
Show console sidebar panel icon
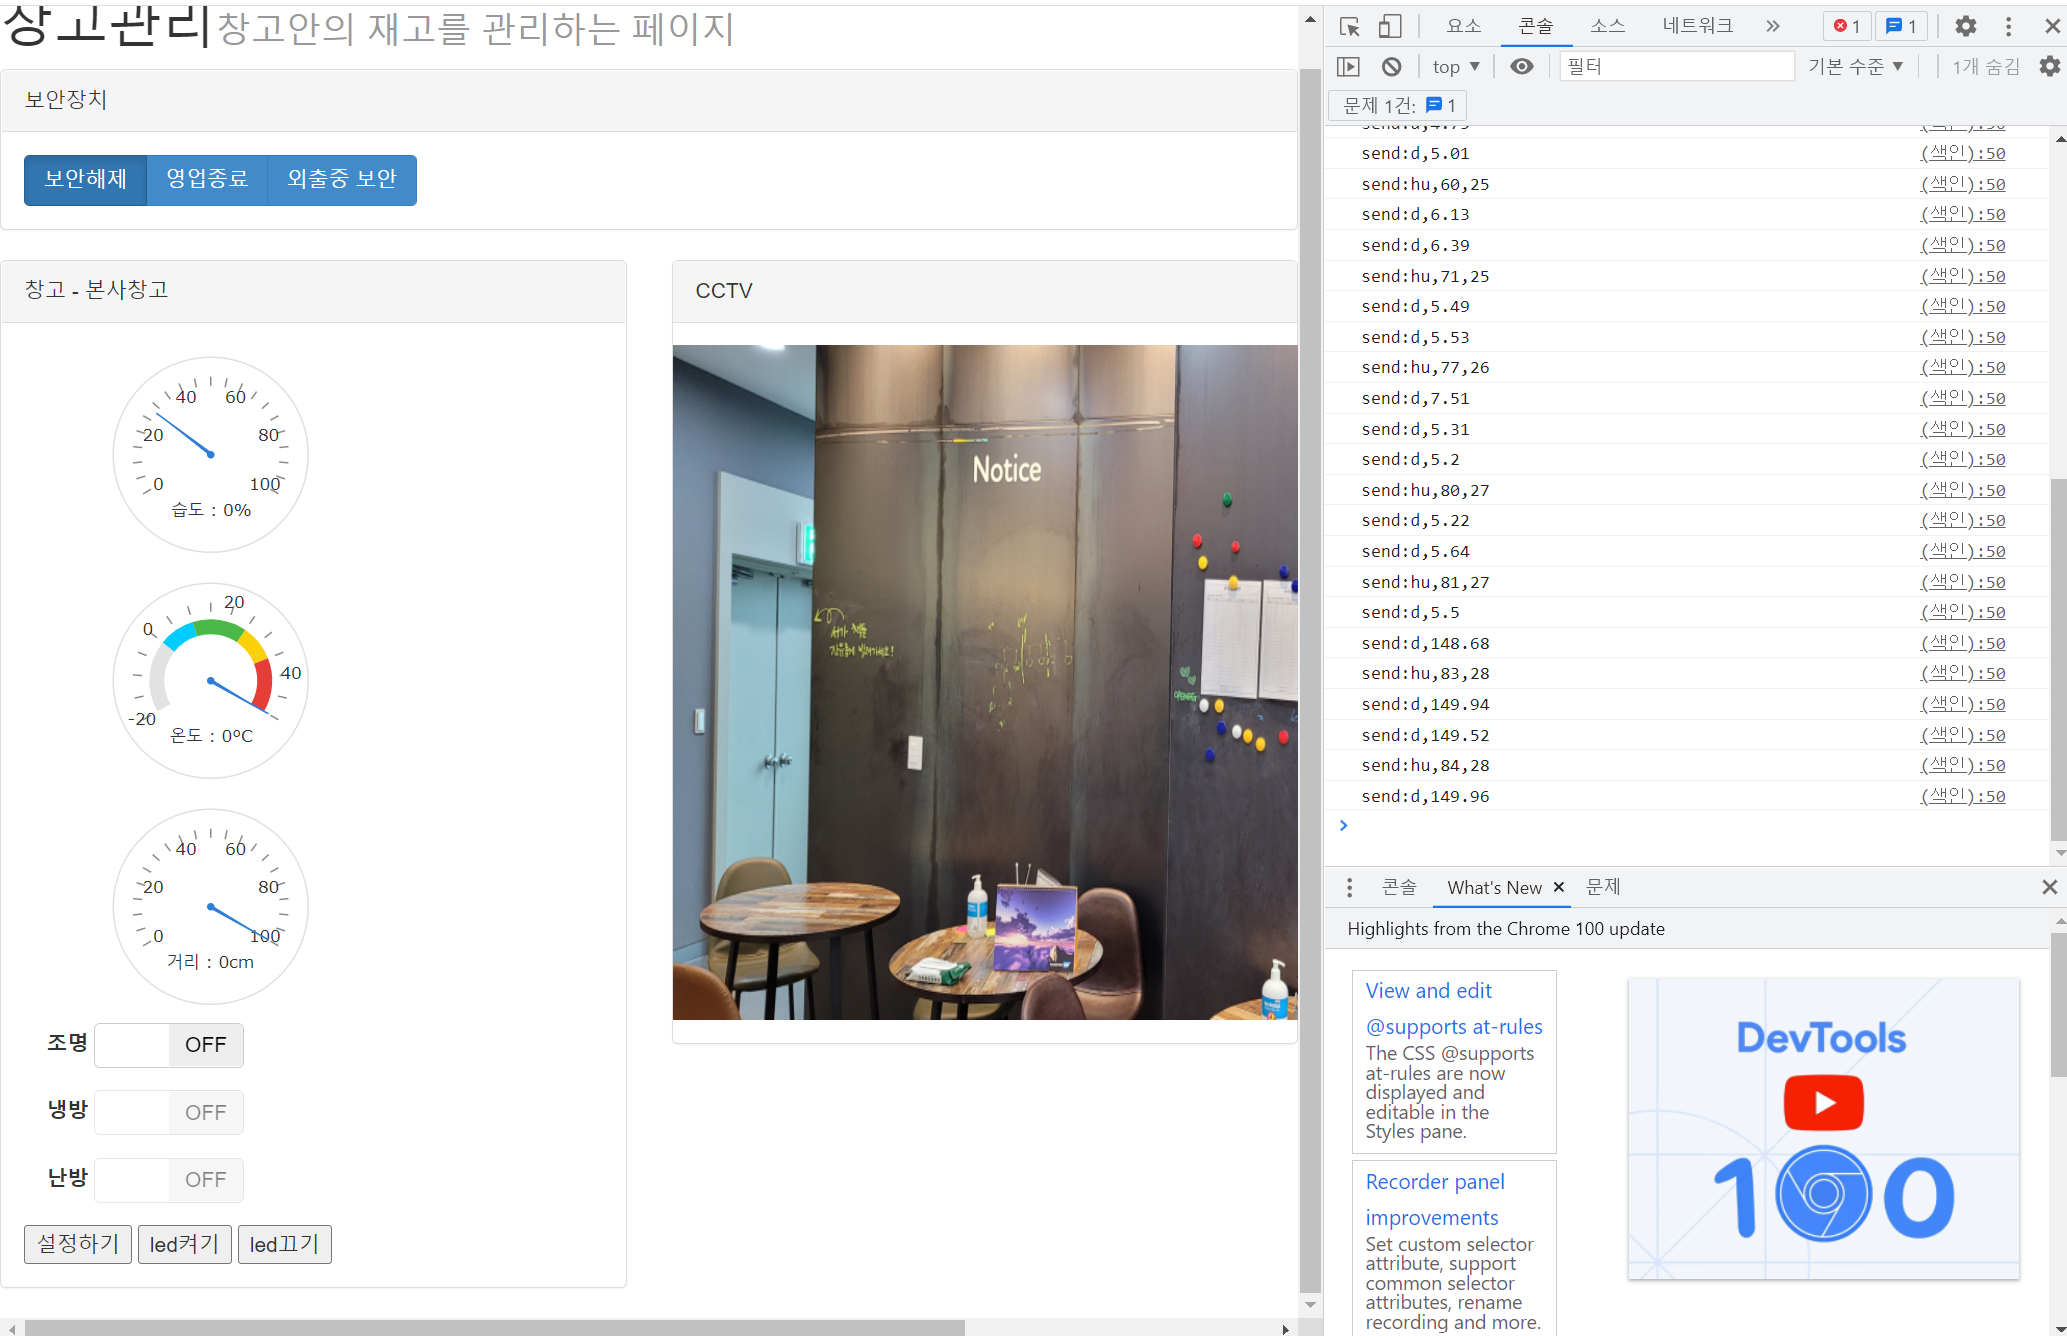(1348, 67)
